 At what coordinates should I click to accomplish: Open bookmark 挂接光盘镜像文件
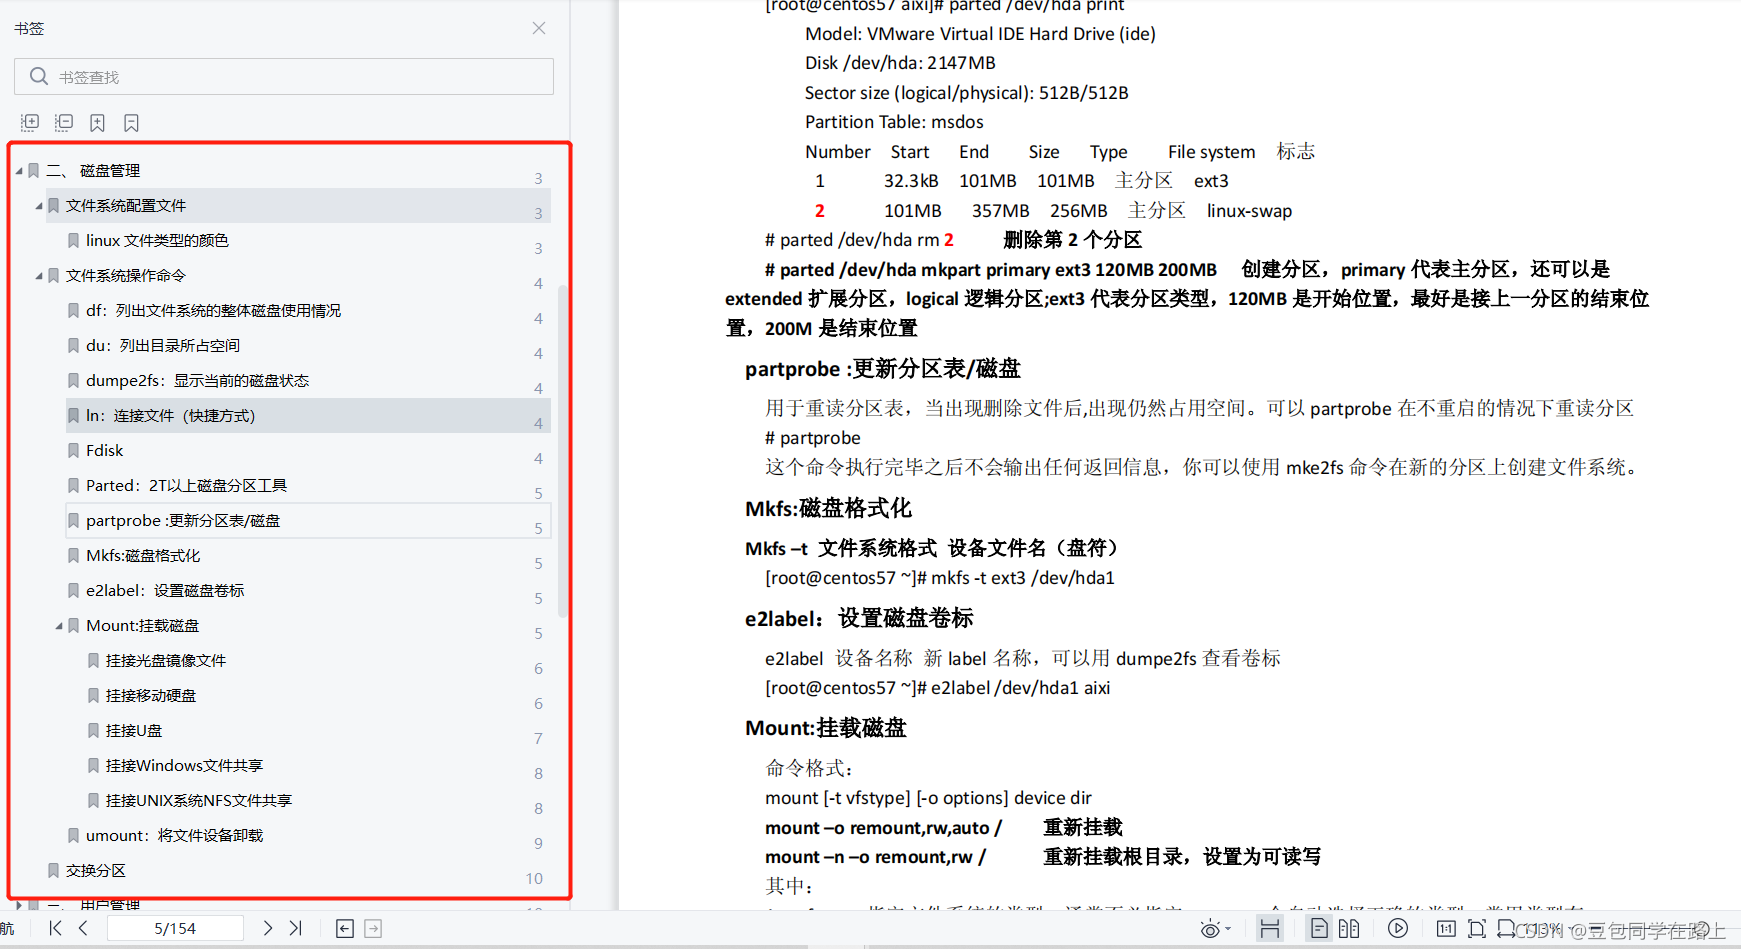click(166, 661)
